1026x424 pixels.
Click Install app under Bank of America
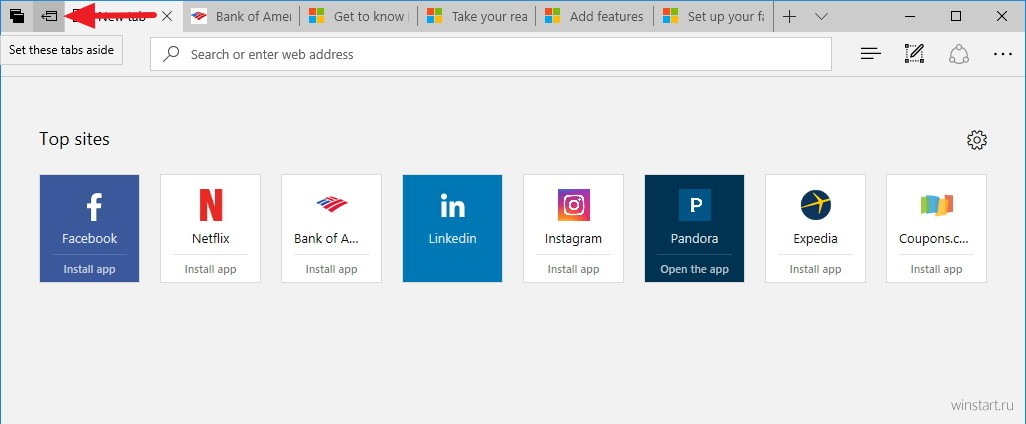(332, 269)
